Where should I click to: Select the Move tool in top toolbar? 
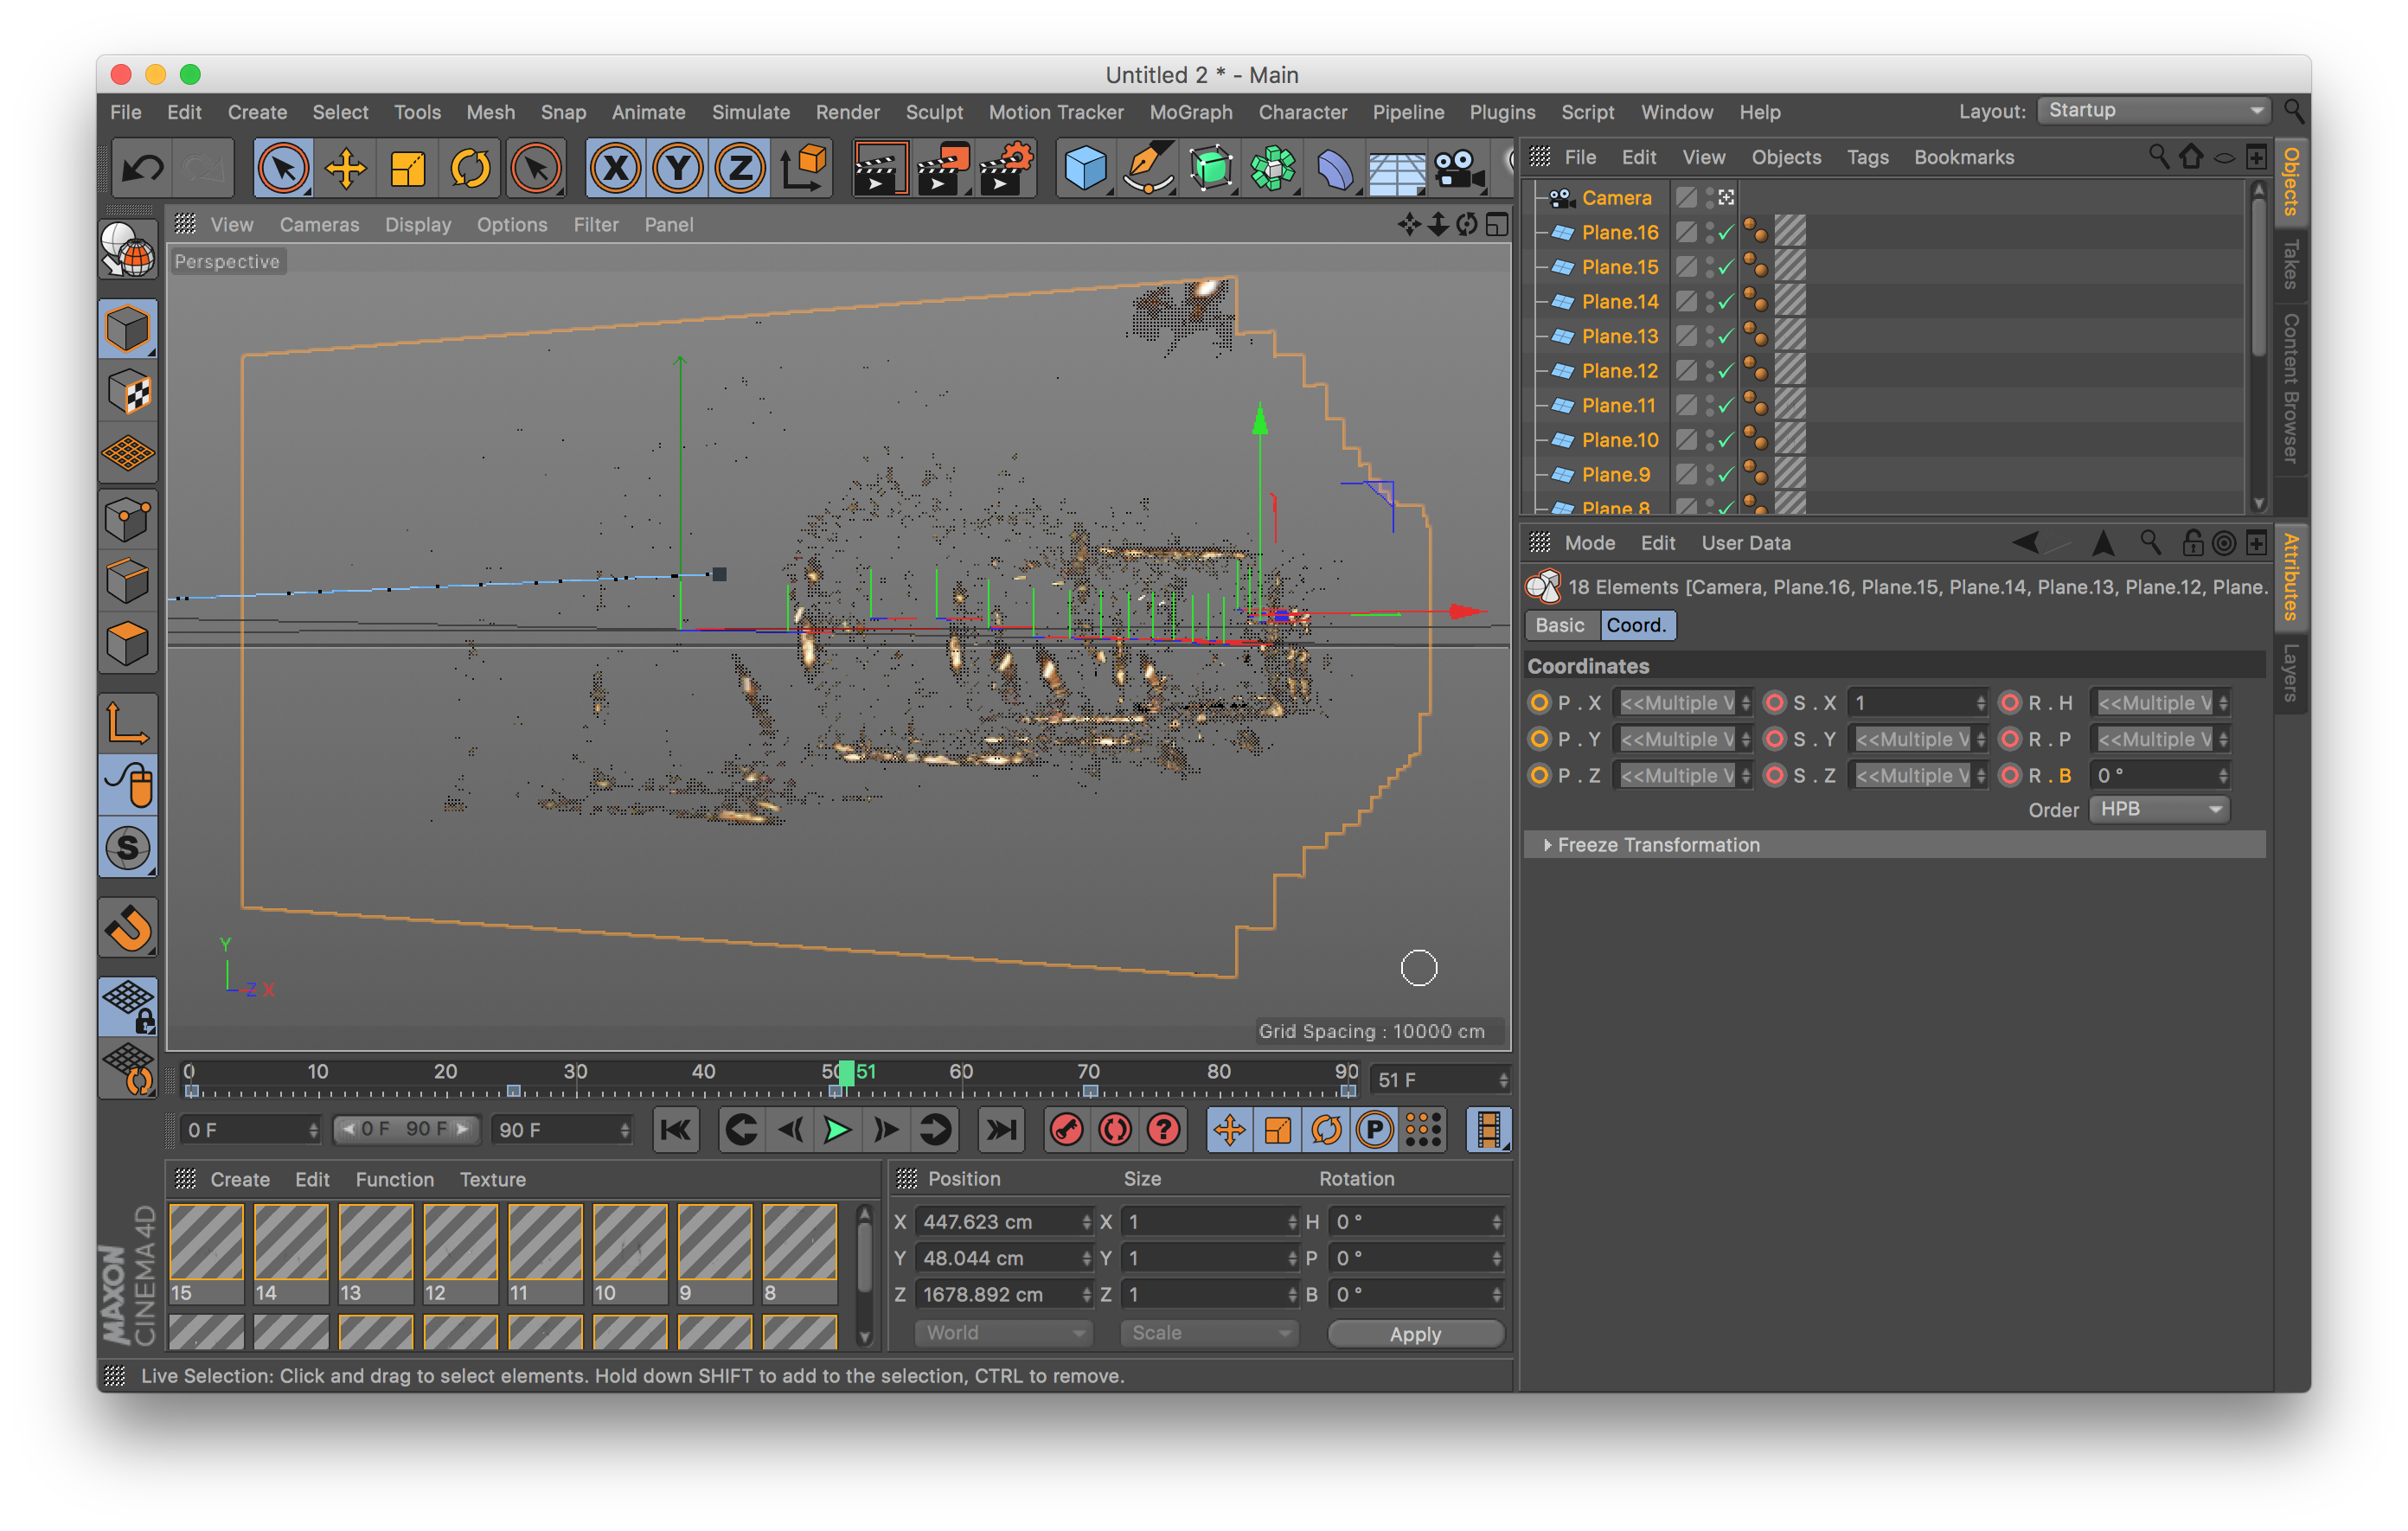click(x=345, y=167)
